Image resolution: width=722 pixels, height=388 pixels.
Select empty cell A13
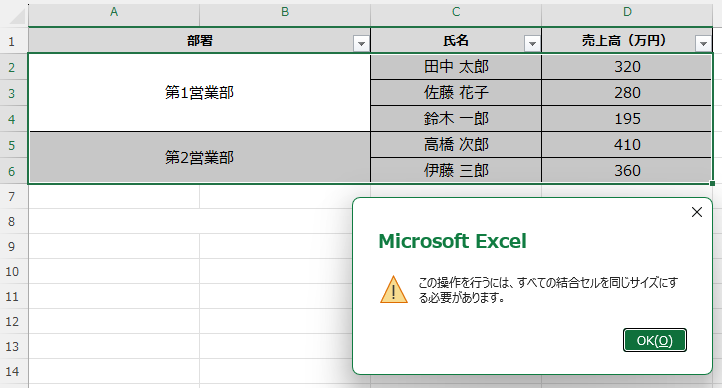(114, 346)
